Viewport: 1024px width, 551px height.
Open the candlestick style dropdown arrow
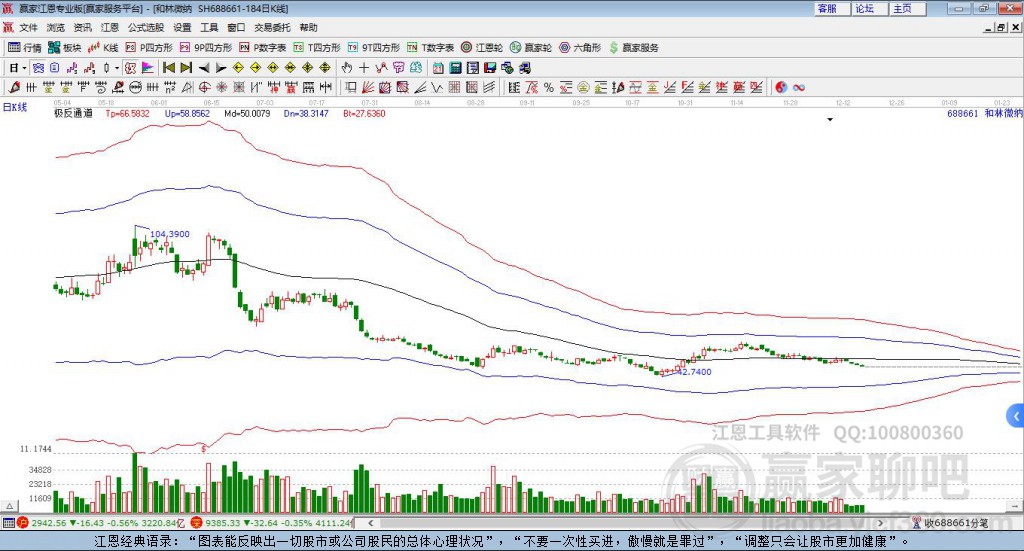pos(117,68)
